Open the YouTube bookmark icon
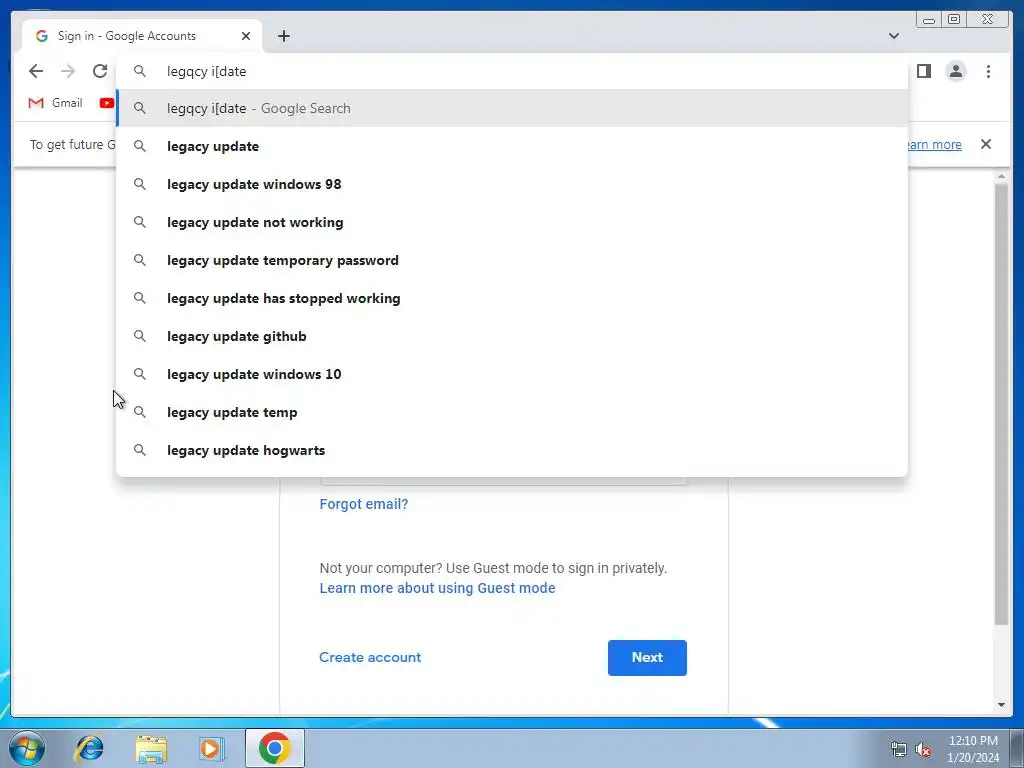Image resolution: width=1024 pixels, height=768 pixels. tap(106, 103)
